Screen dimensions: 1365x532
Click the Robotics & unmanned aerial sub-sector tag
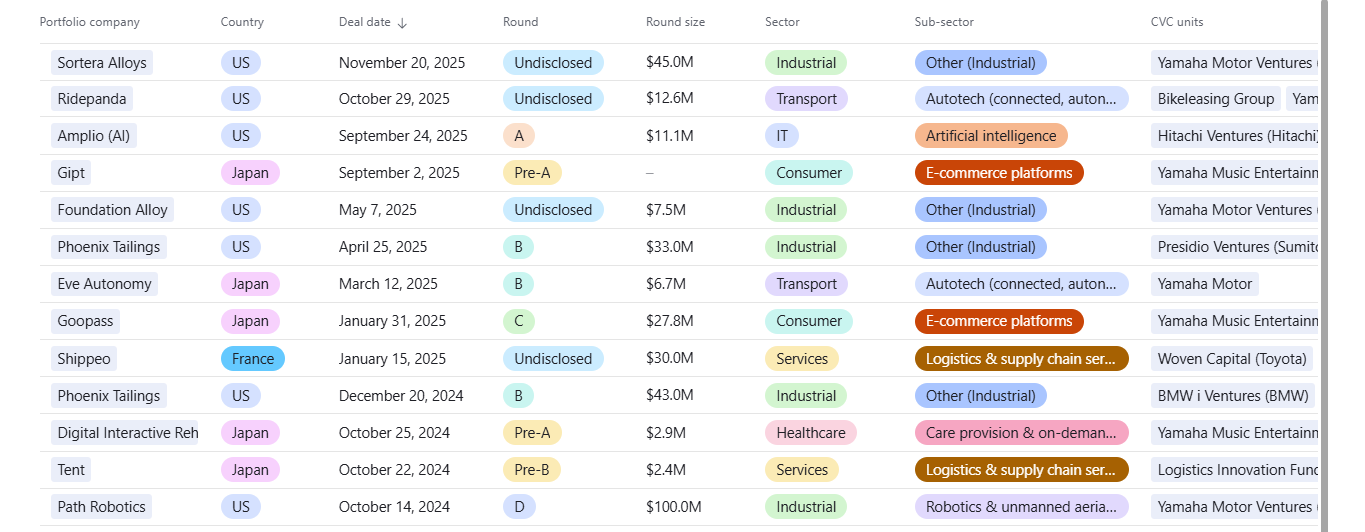pos(1020,507)
